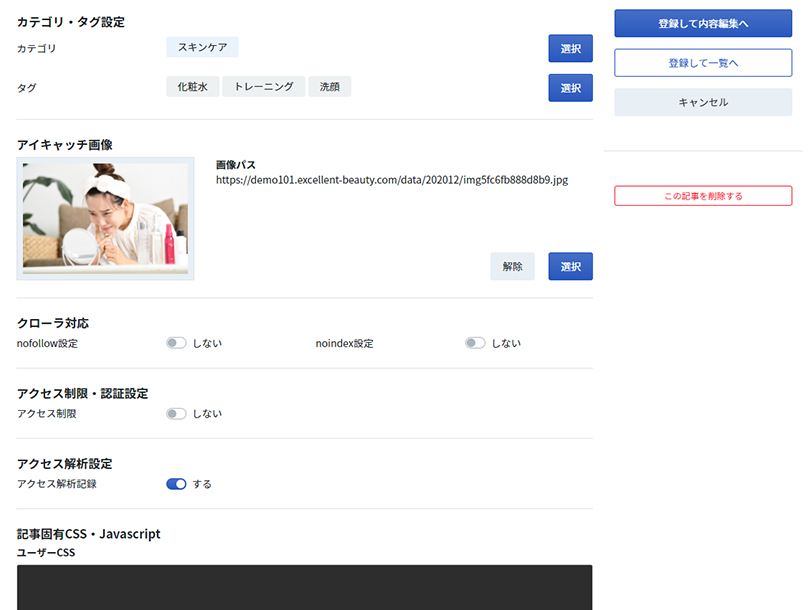Click the アクセス制限・認証設定 heading
The image size is (810, 610).
pos(83,394)
